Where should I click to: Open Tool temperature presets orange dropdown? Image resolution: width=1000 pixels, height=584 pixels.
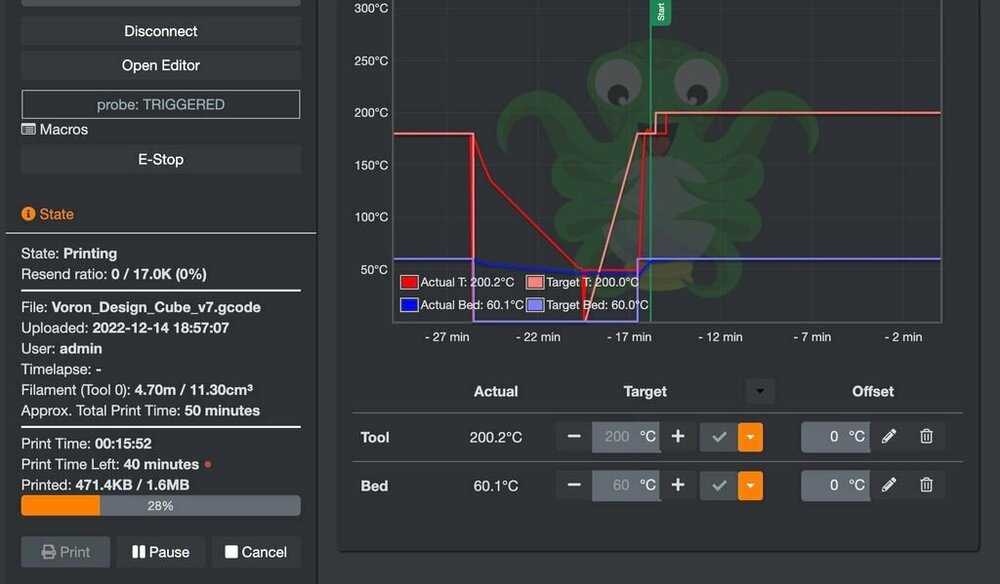(750, 437)
